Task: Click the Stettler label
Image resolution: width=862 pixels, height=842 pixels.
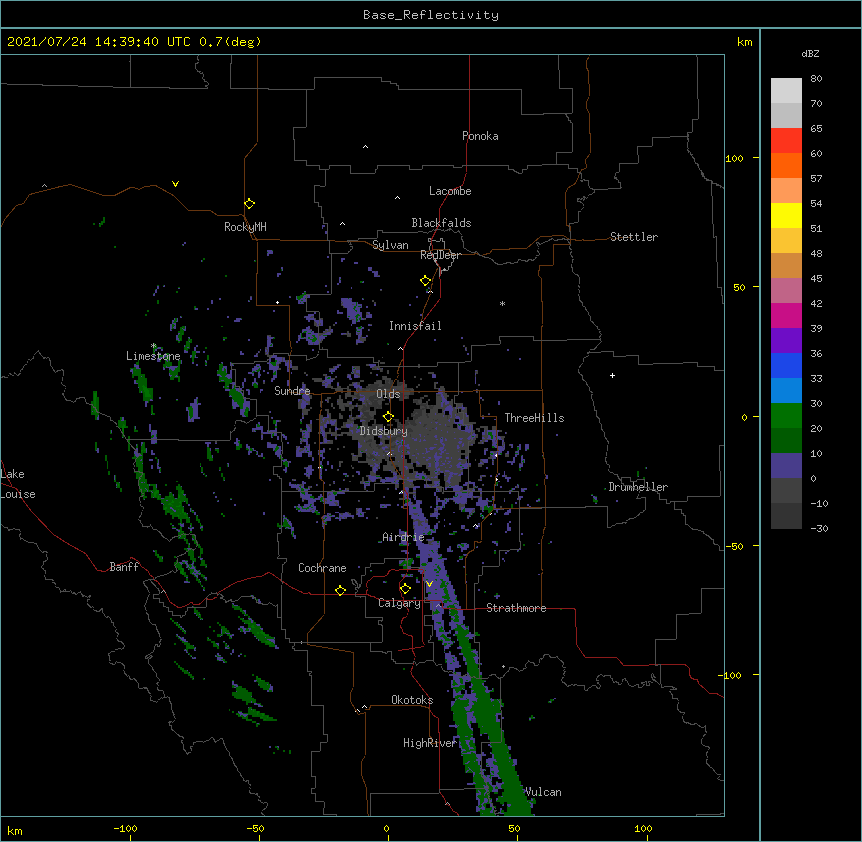Action: [633, 237]
